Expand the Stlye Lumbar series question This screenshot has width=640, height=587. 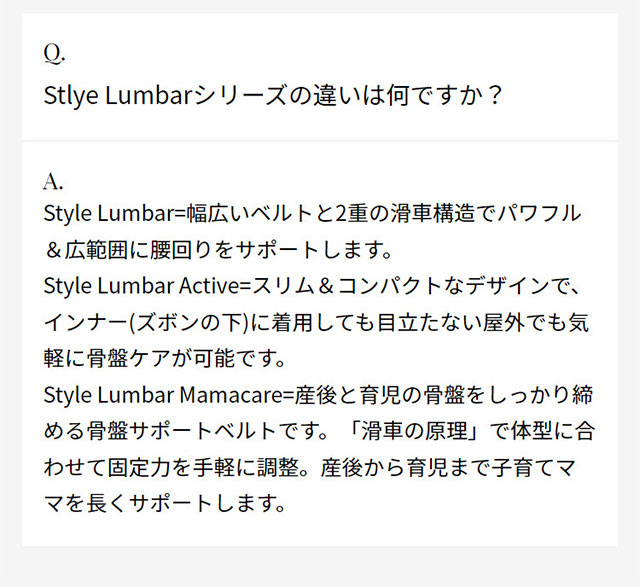pos(272,95)
